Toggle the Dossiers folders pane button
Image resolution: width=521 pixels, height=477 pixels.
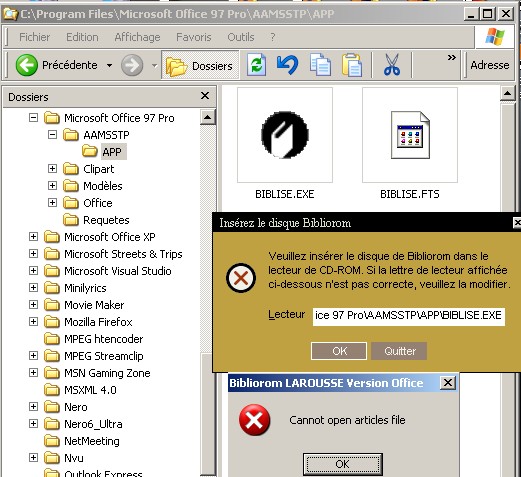point(200,65)
